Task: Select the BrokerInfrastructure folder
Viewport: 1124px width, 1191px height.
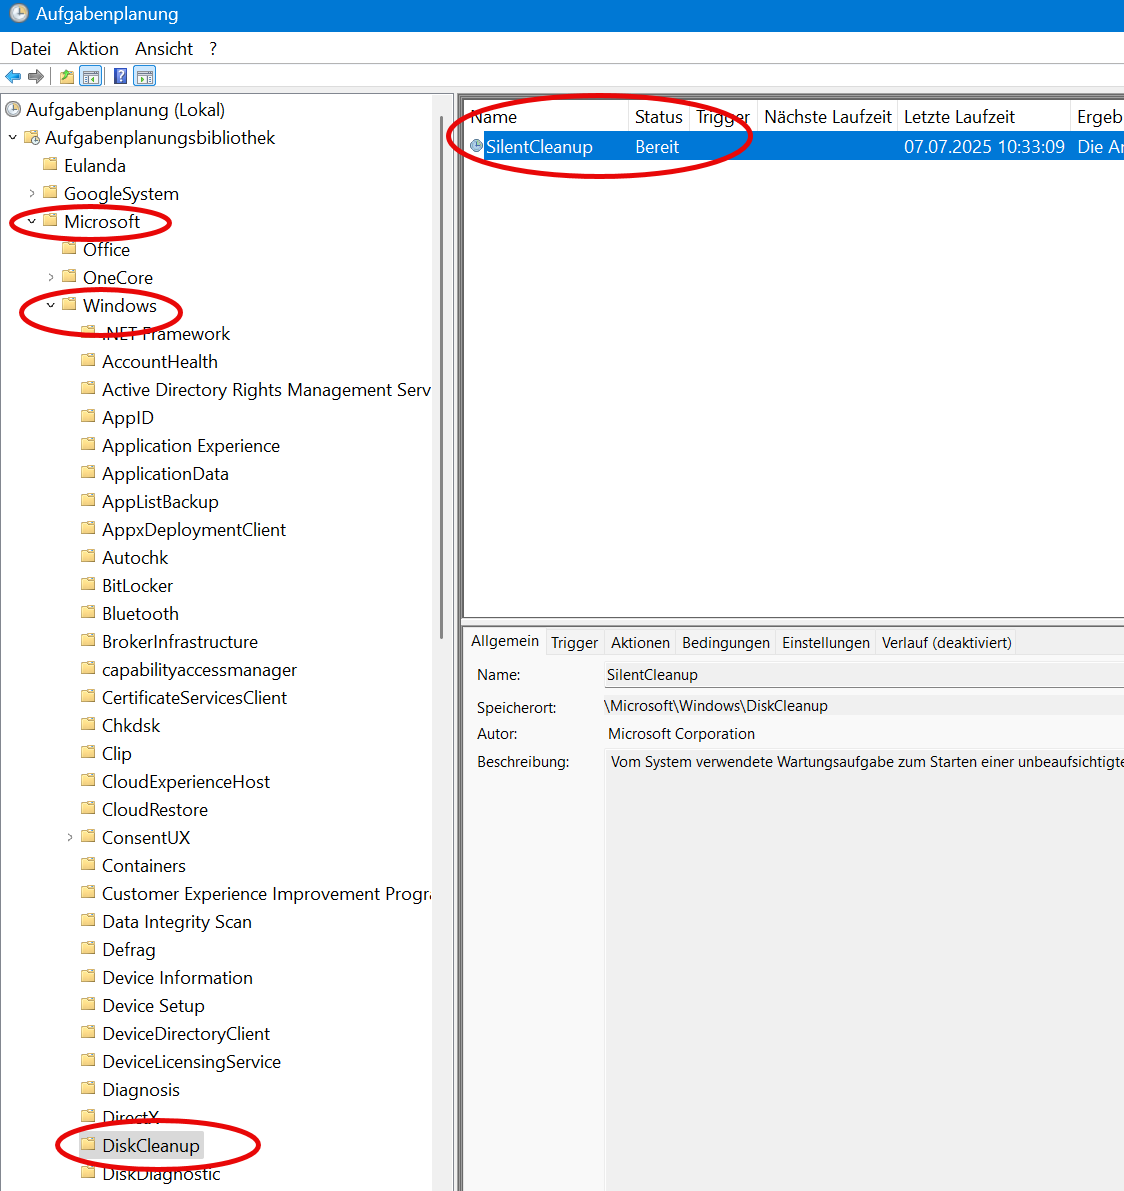Action: pyautogui.click(x=180, y=642)
